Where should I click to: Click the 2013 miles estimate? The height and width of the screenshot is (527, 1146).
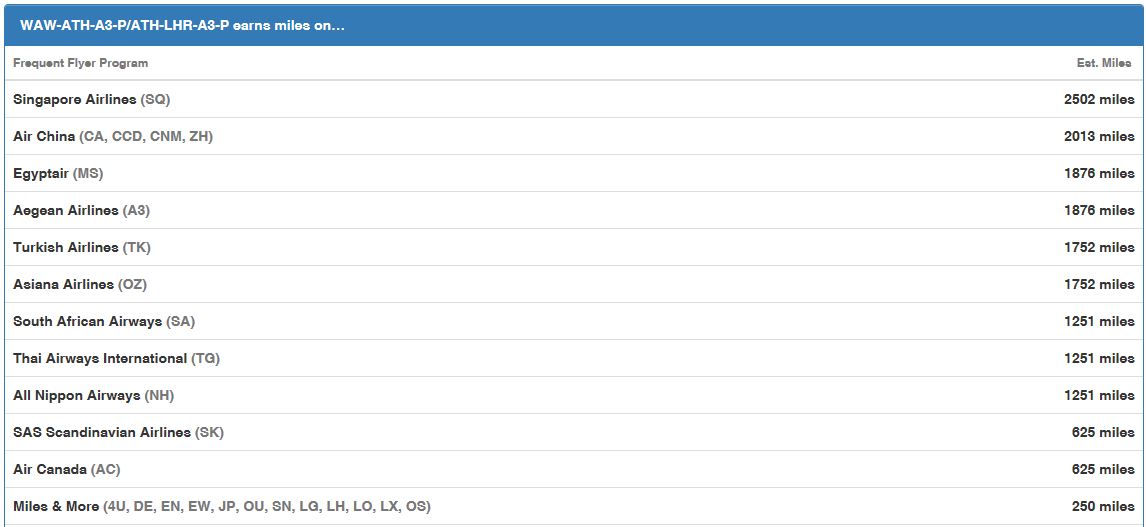(1099, 137)
